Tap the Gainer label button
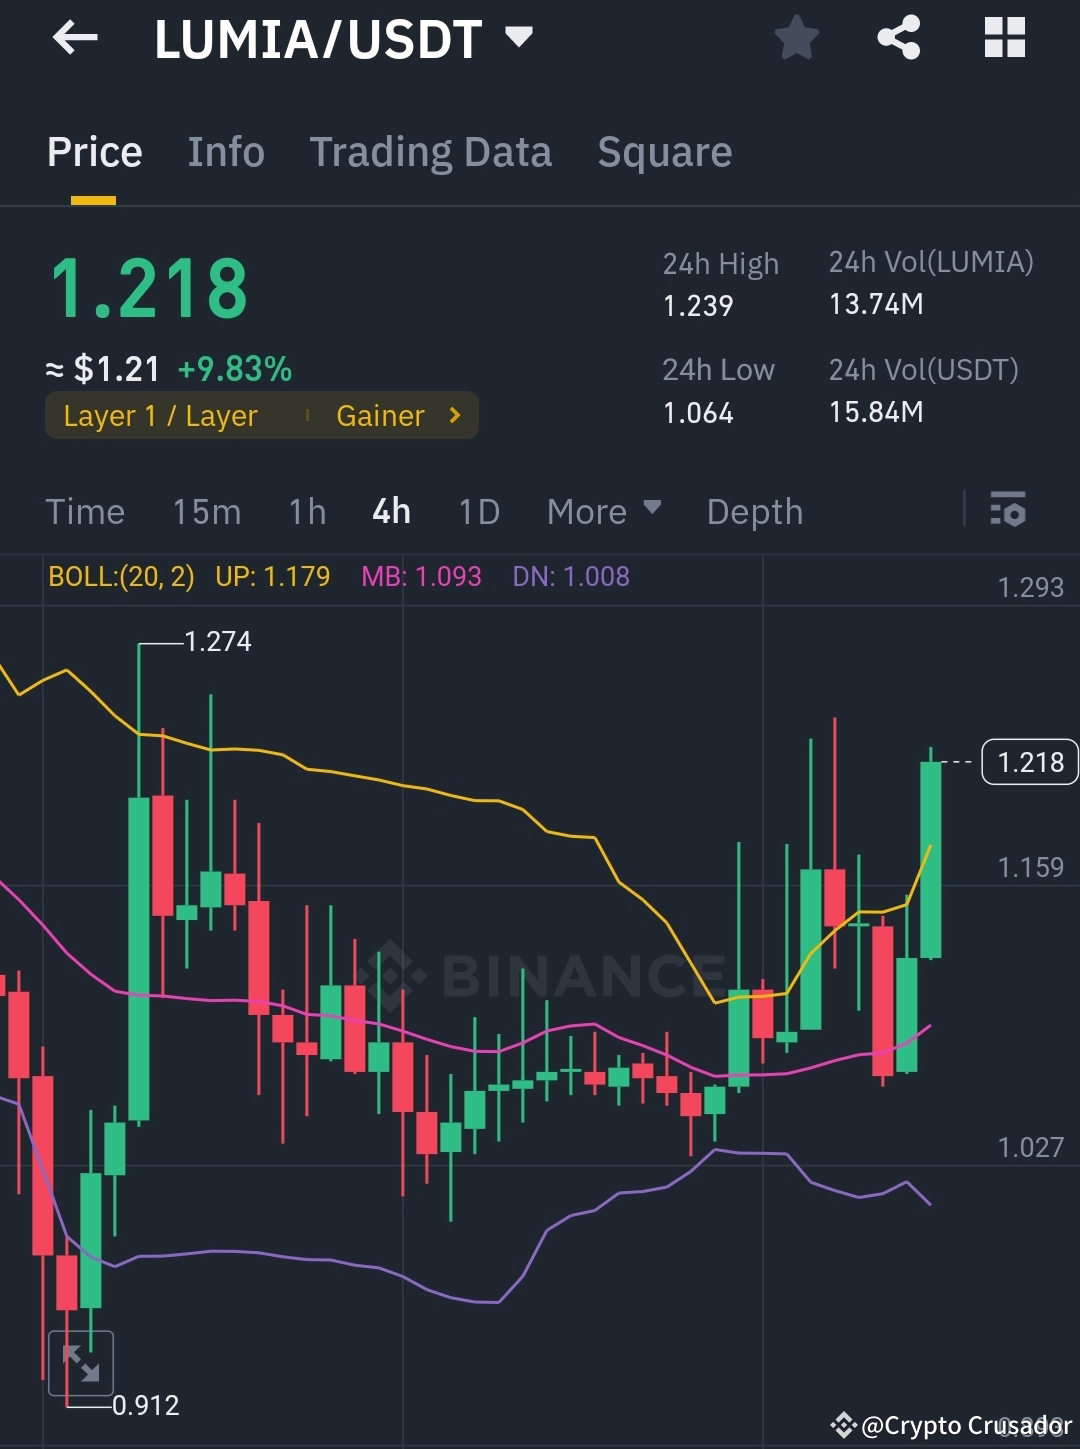 coord(379,415)
